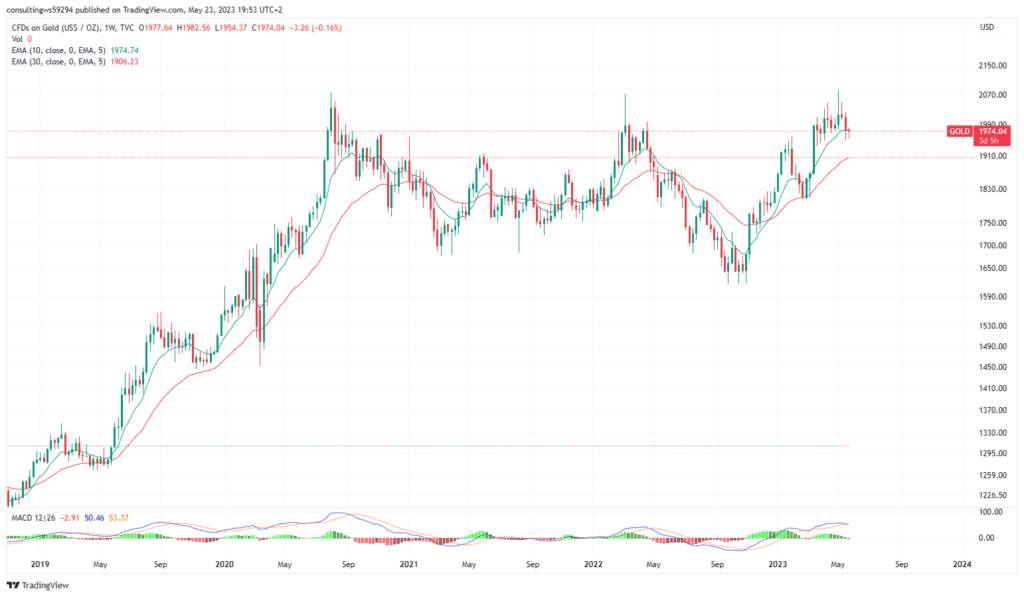
Task: Click the EMA 10 value 1974.74
Action: coord(120,49)
